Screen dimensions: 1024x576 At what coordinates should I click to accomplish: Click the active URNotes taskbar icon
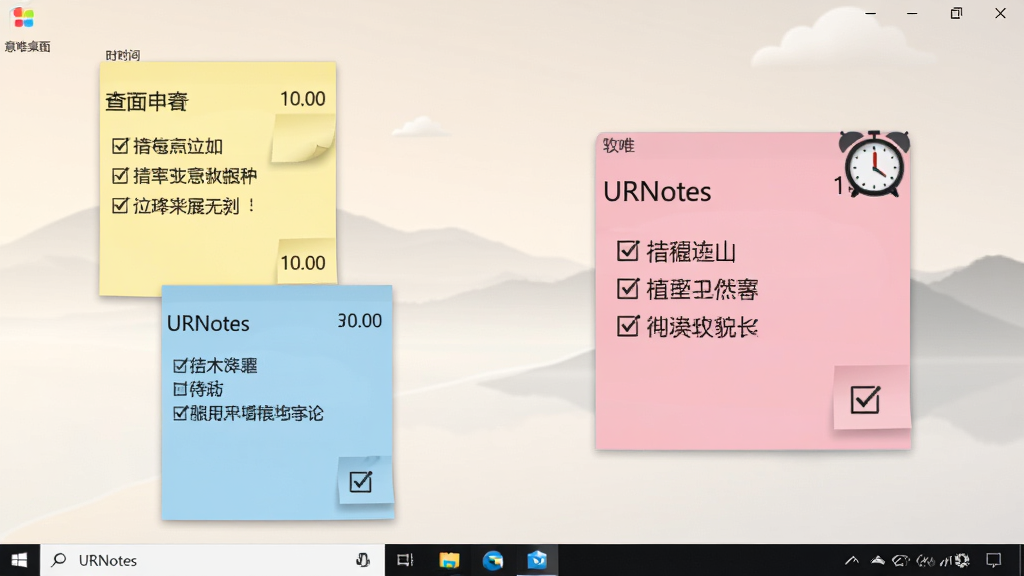coord(537,560)
